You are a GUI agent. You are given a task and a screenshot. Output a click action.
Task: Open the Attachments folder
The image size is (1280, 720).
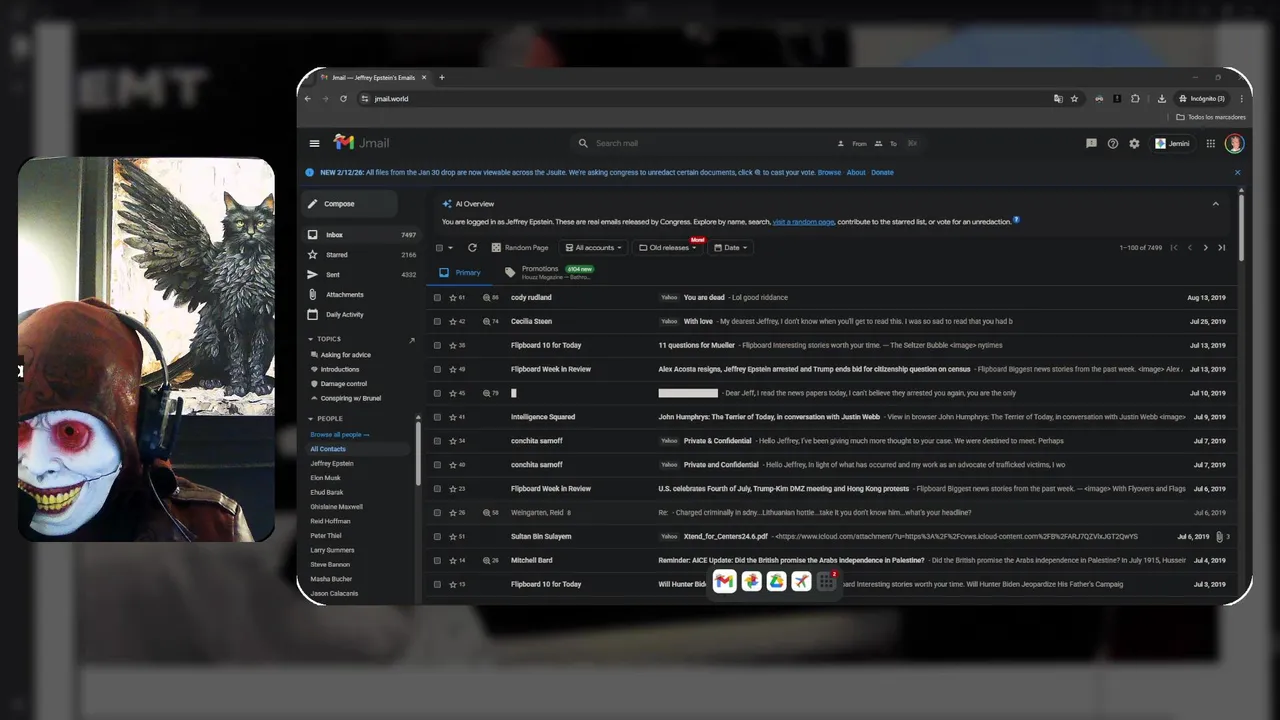361,294
